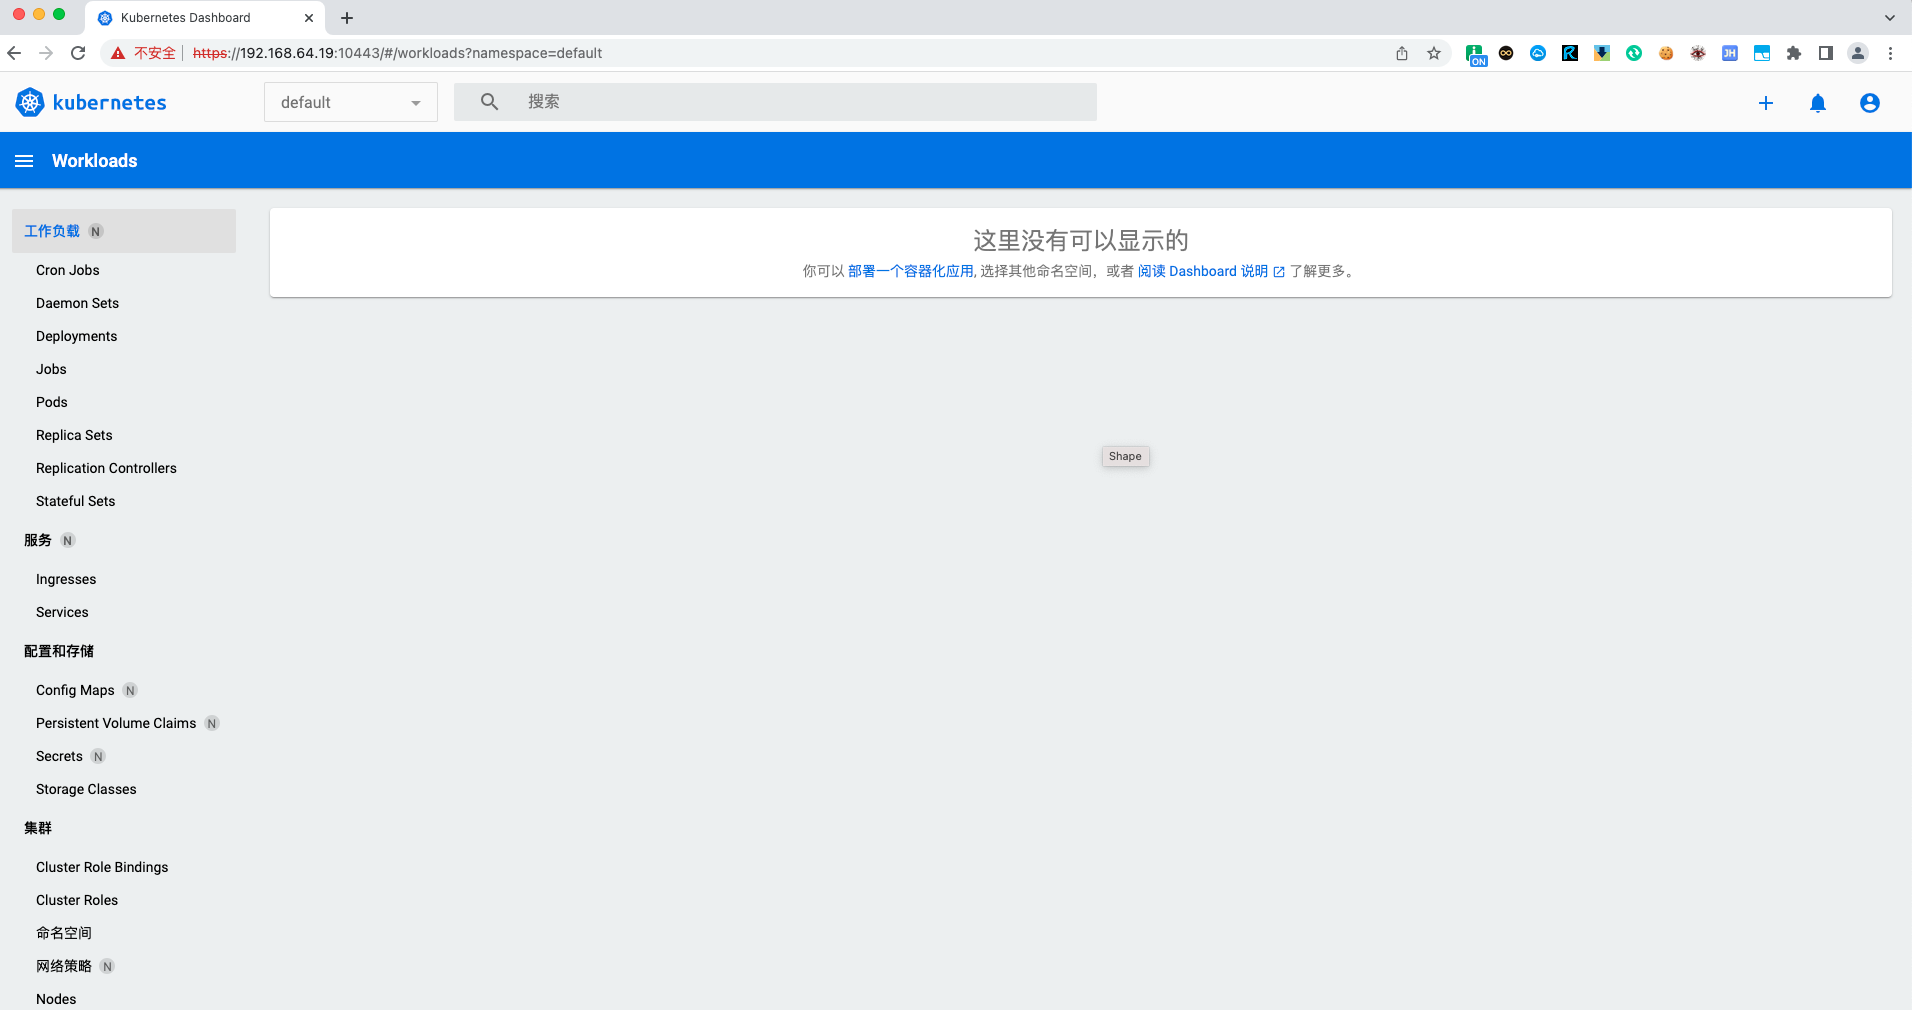Open 命名空间 in sidebar
1912x1010 pixels.
64,933
